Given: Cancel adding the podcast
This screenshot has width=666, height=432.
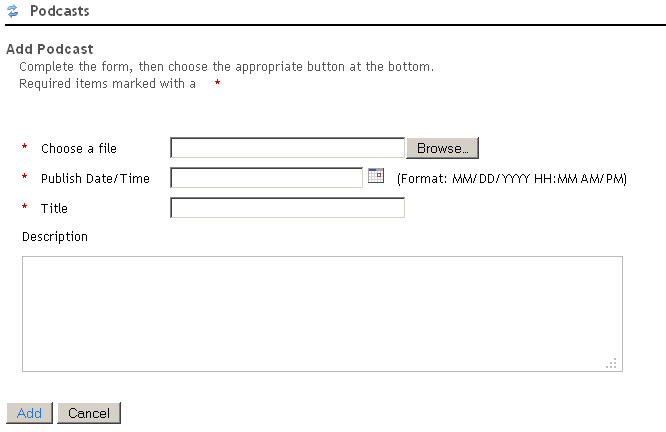Looking at the screenshot, I should [89, 413].
